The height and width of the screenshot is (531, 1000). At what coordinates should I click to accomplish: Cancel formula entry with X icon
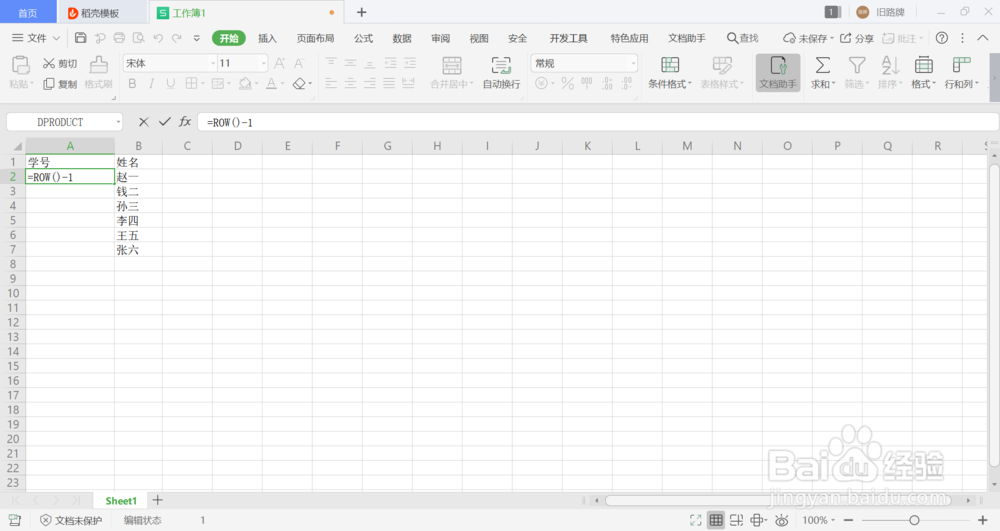coord(143,122)
